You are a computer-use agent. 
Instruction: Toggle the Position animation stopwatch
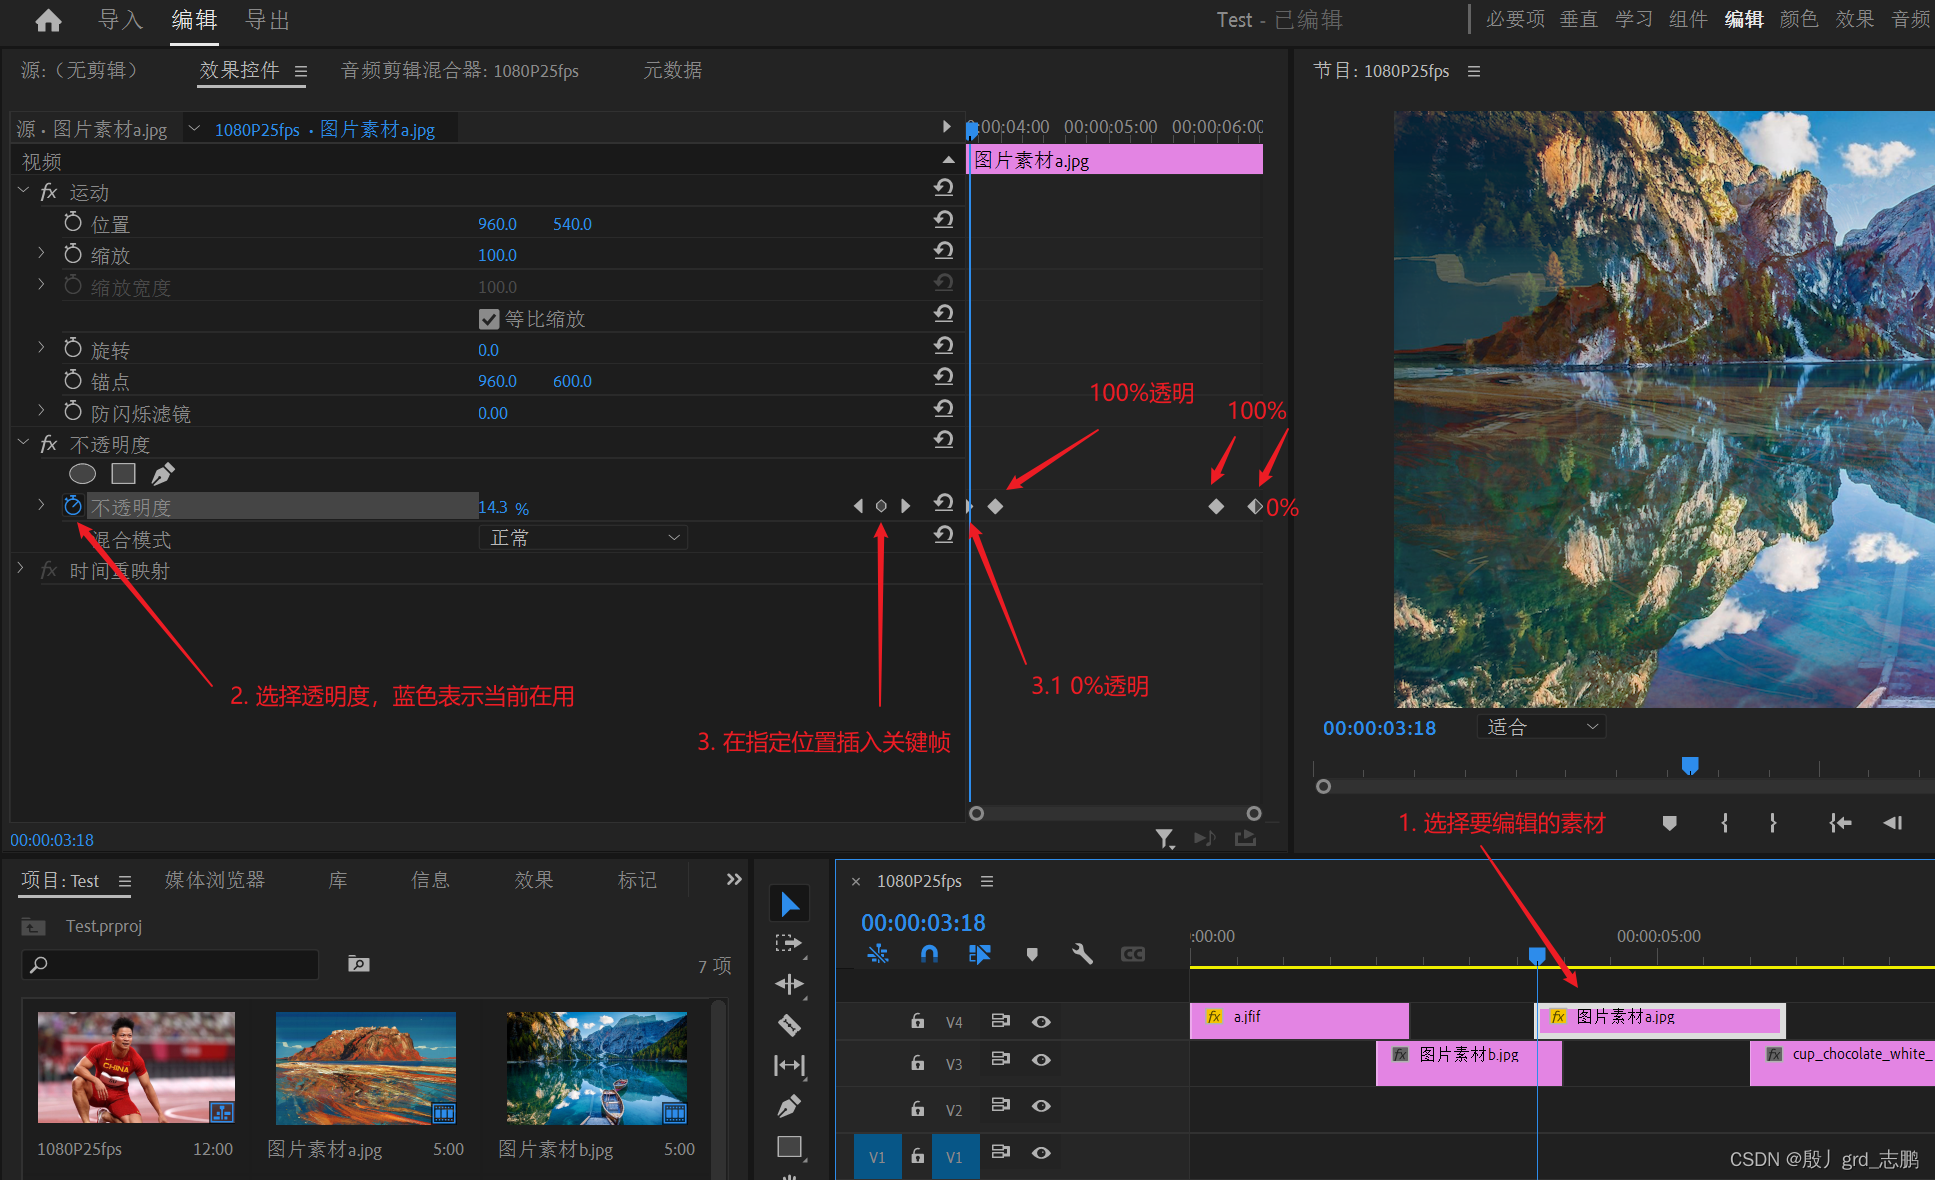tap(73, 222)
